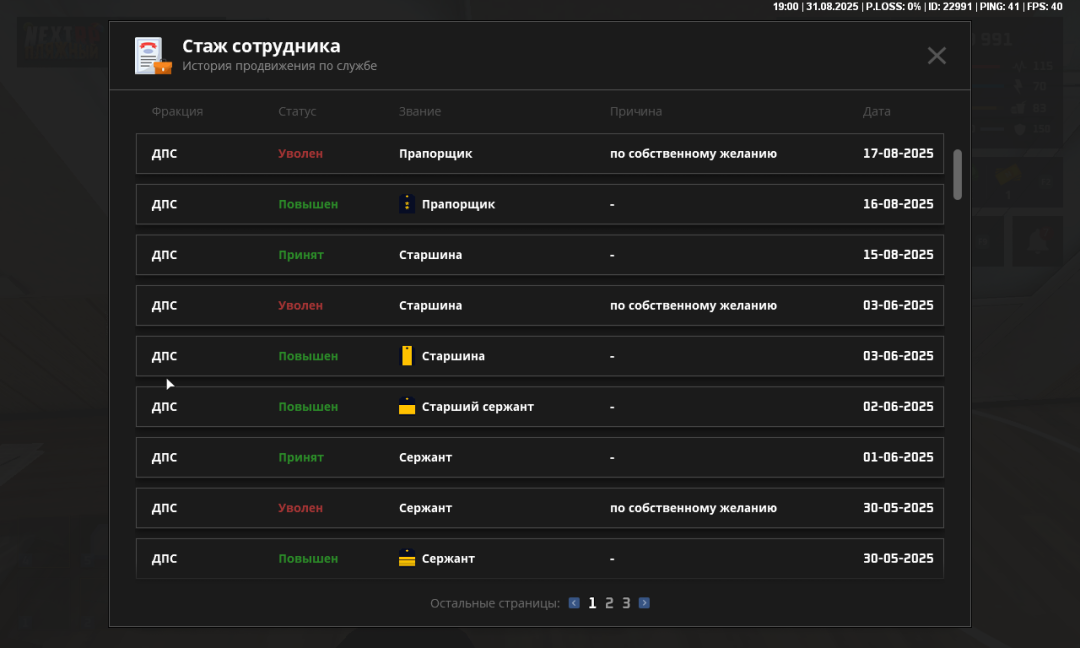Select the row dated 17-08-2025

point(539,154)
